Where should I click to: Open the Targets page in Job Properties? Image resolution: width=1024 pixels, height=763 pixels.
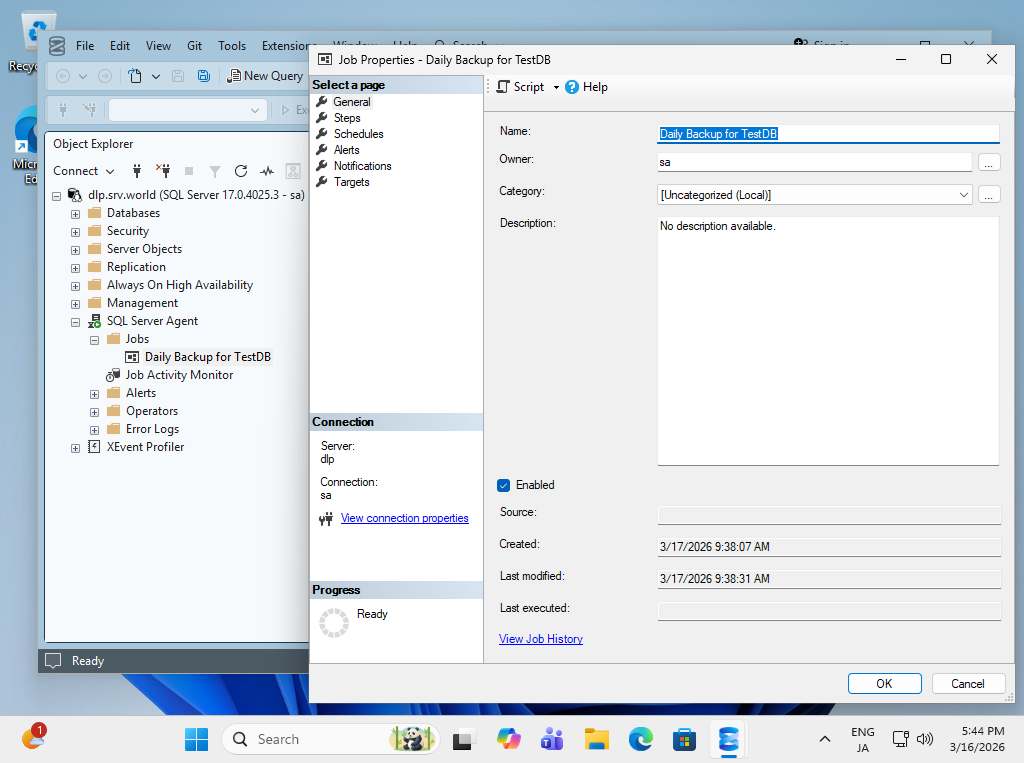pyautogui.click(x=351, y=182)
